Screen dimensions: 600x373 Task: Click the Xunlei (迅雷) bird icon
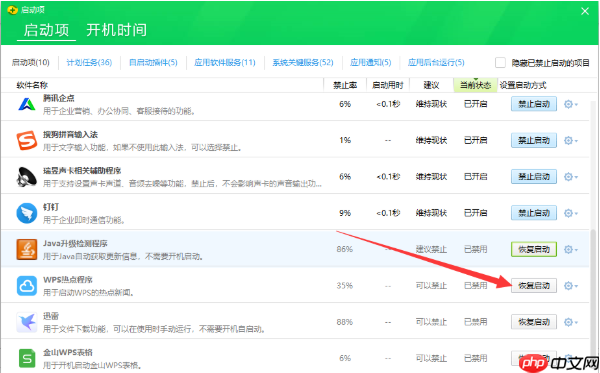coord(27,322)
